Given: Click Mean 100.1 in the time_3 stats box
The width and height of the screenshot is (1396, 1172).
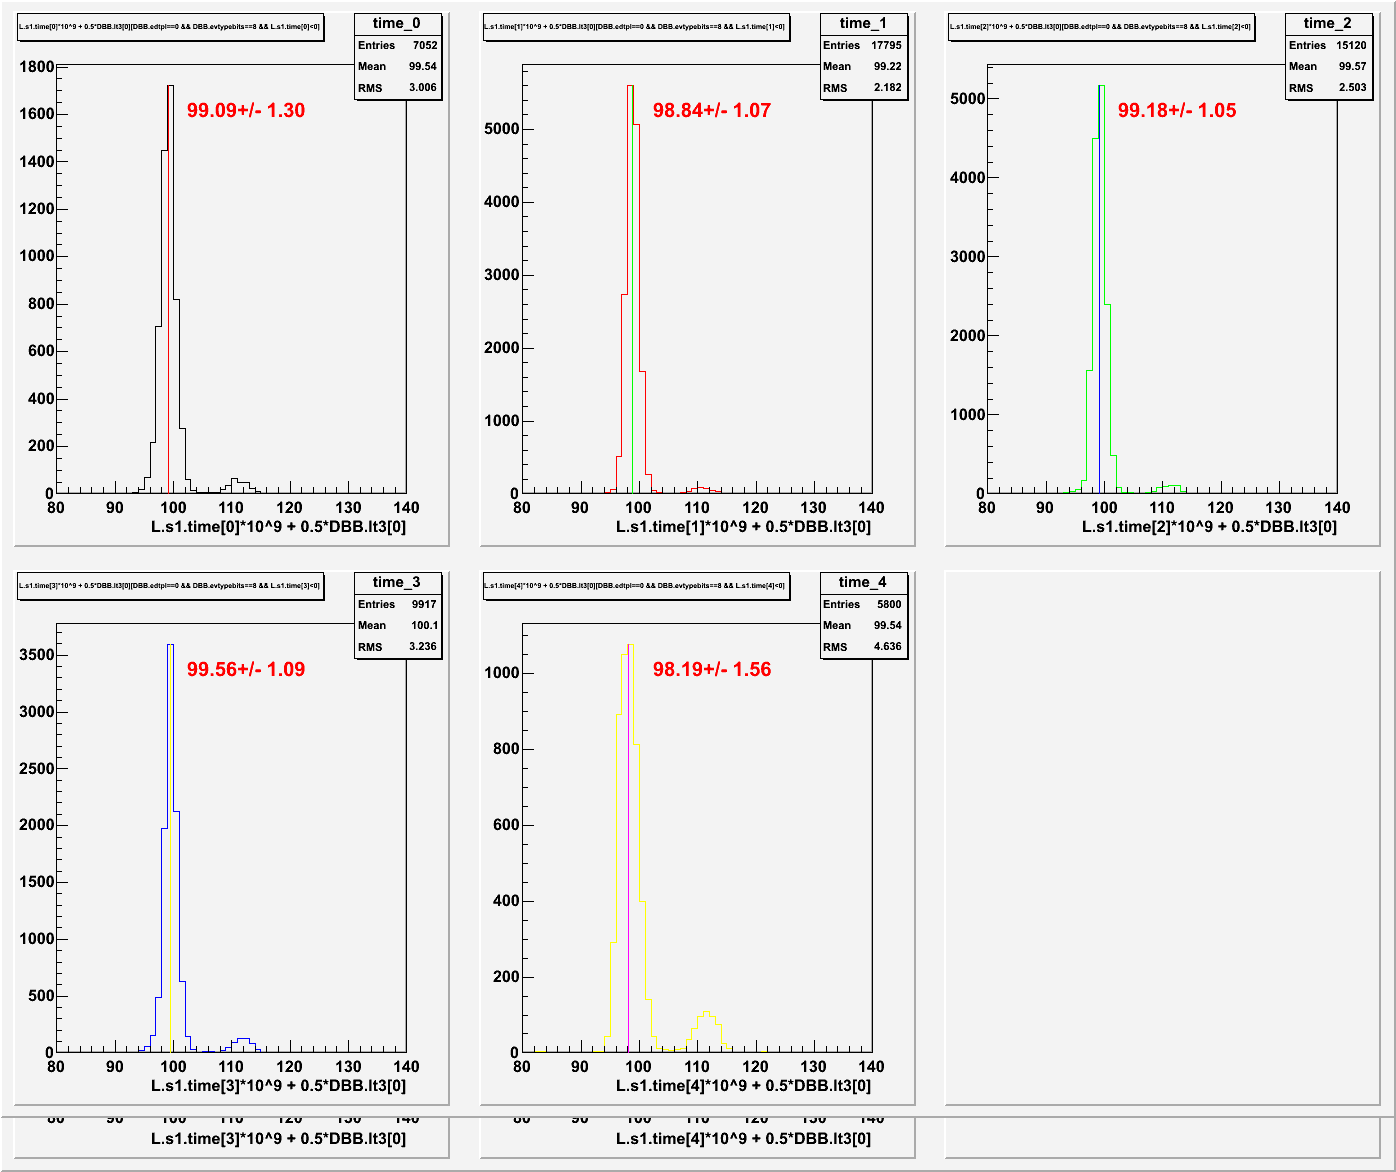Looking at the screenshot, I should (x=397, y=625).
